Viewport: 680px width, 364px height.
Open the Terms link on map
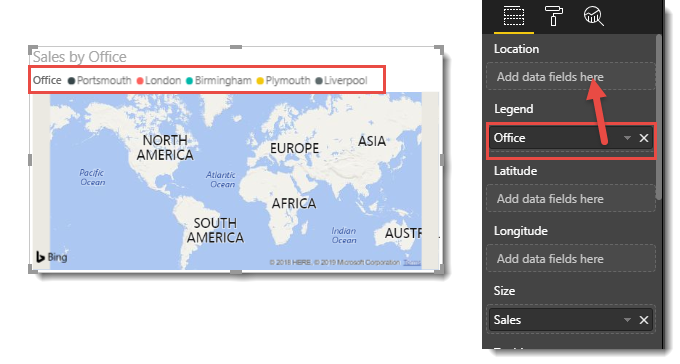[x=412, y=262]
